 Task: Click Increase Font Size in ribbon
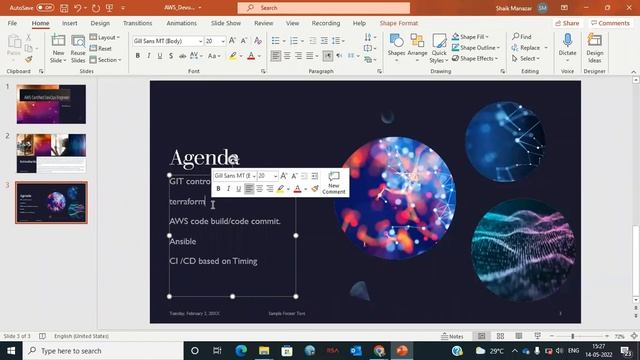click(x=232, y=41)
